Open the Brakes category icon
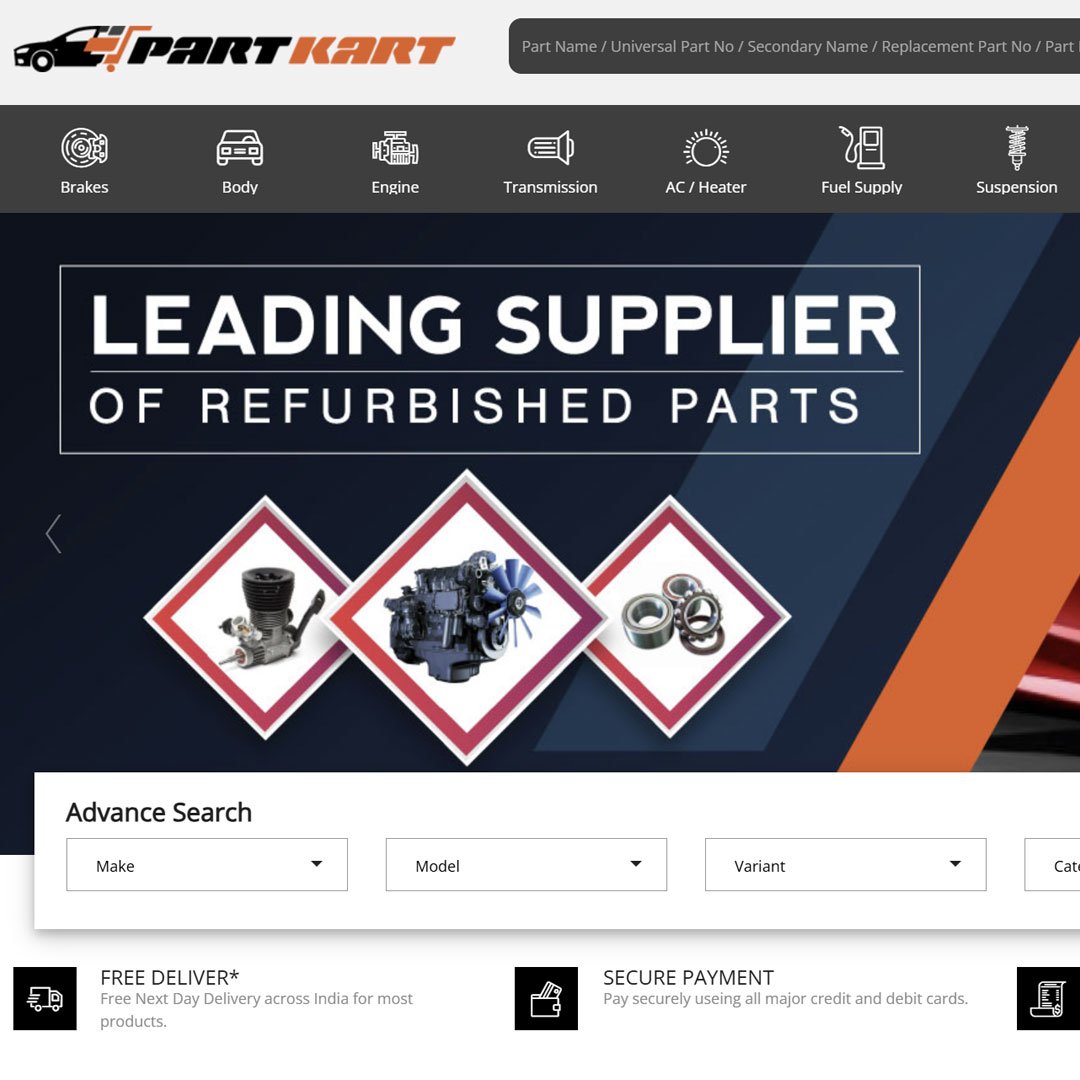Screen dimensions: 1080x1080 tap(84, 147)
